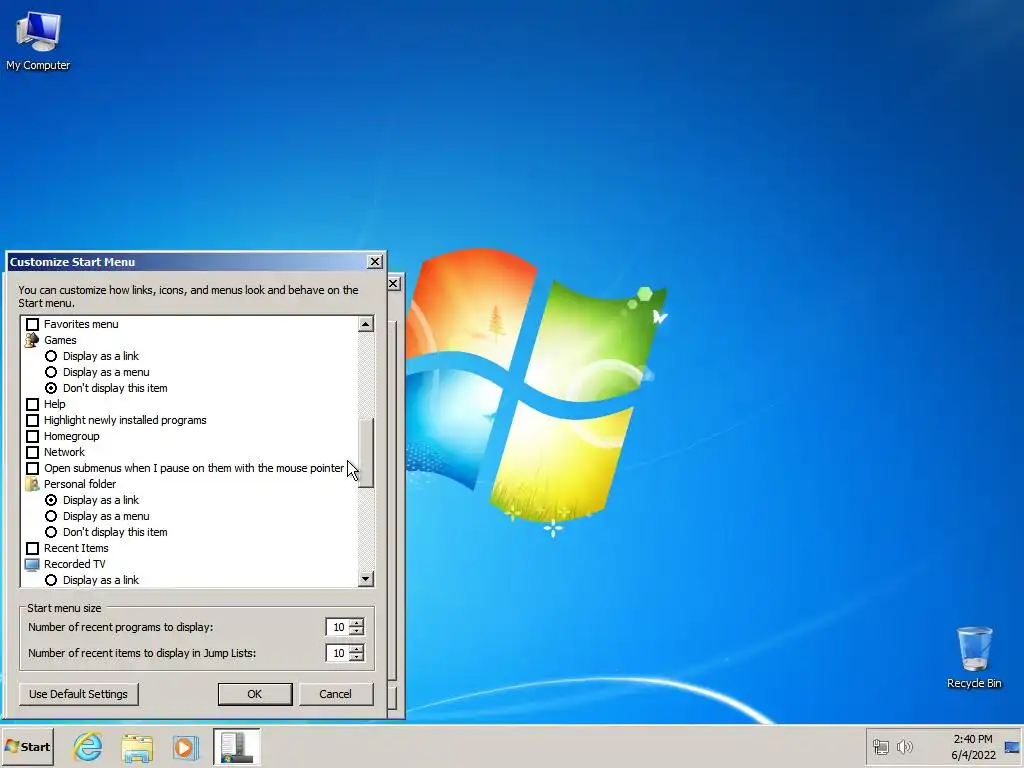This screenshot has height=768, width=1024.
Task: Click the Cancel button
Action: pos(336,694)
